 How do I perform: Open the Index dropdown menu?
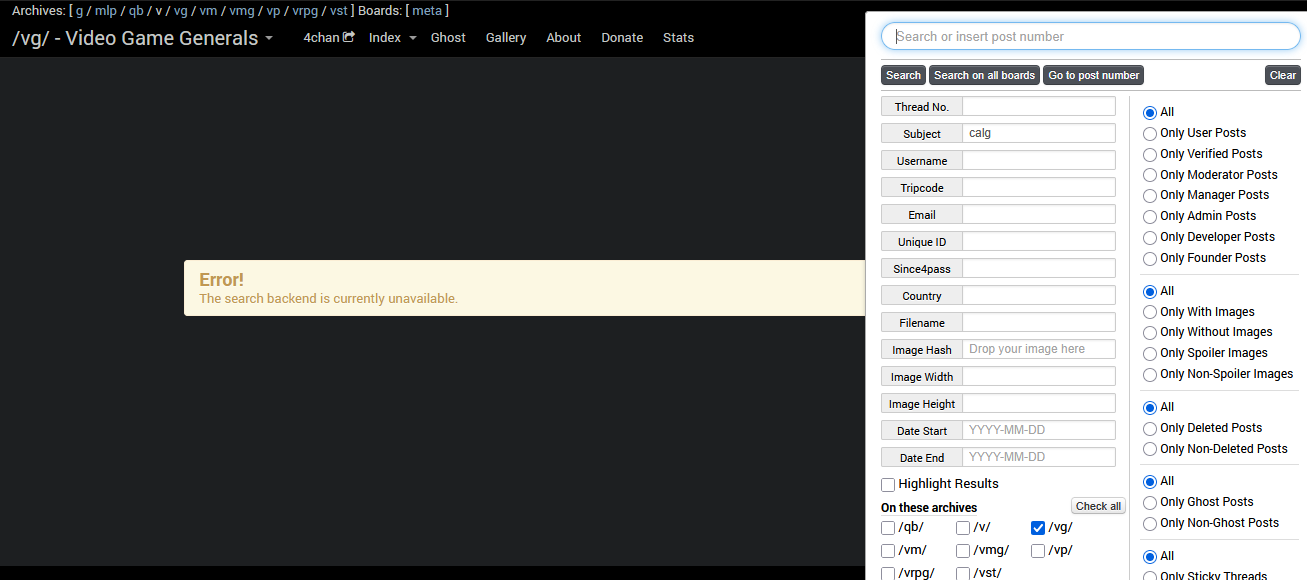tap(392, 38)
